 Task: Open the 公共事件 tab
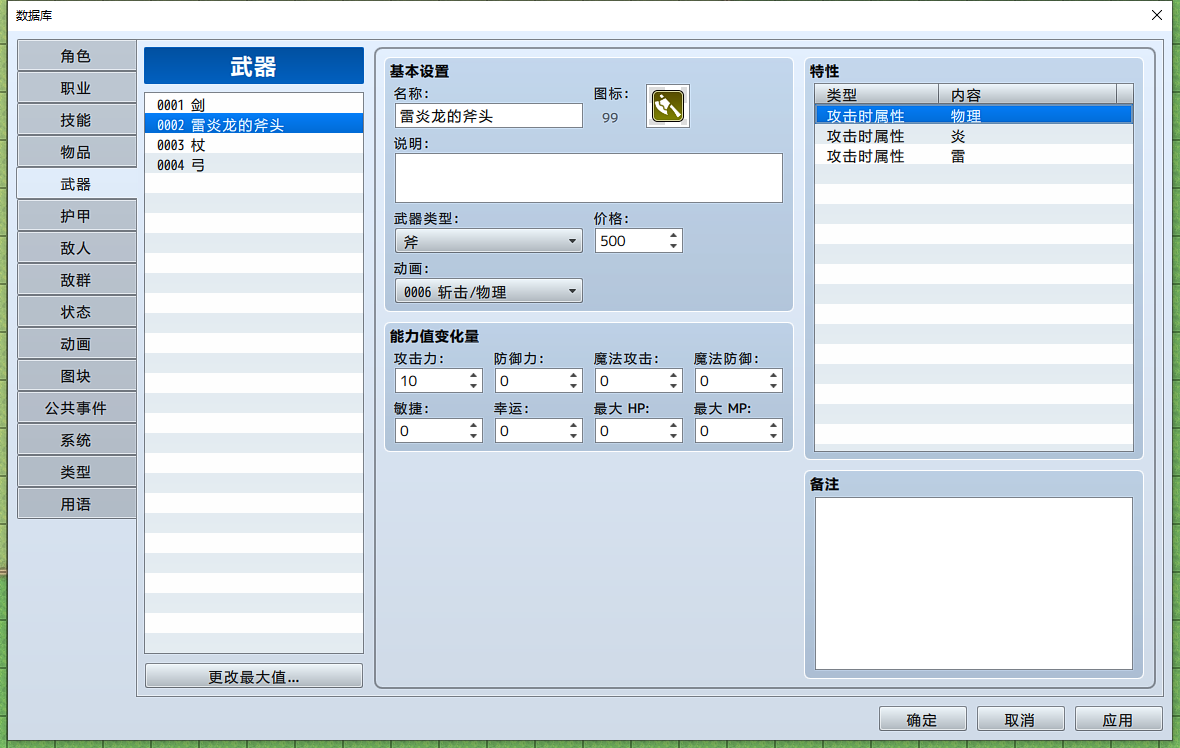(x=76, y=408)
